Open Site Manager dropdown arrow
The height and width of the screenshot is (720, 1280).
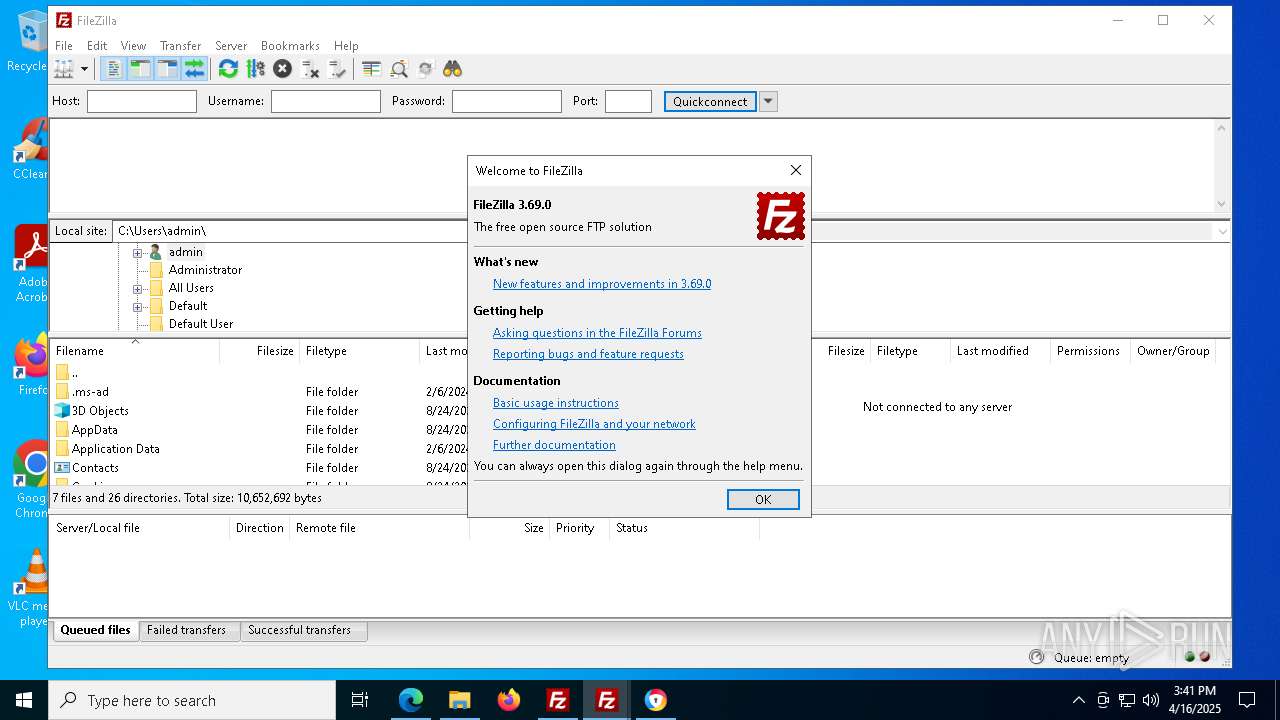click(84, 69)
